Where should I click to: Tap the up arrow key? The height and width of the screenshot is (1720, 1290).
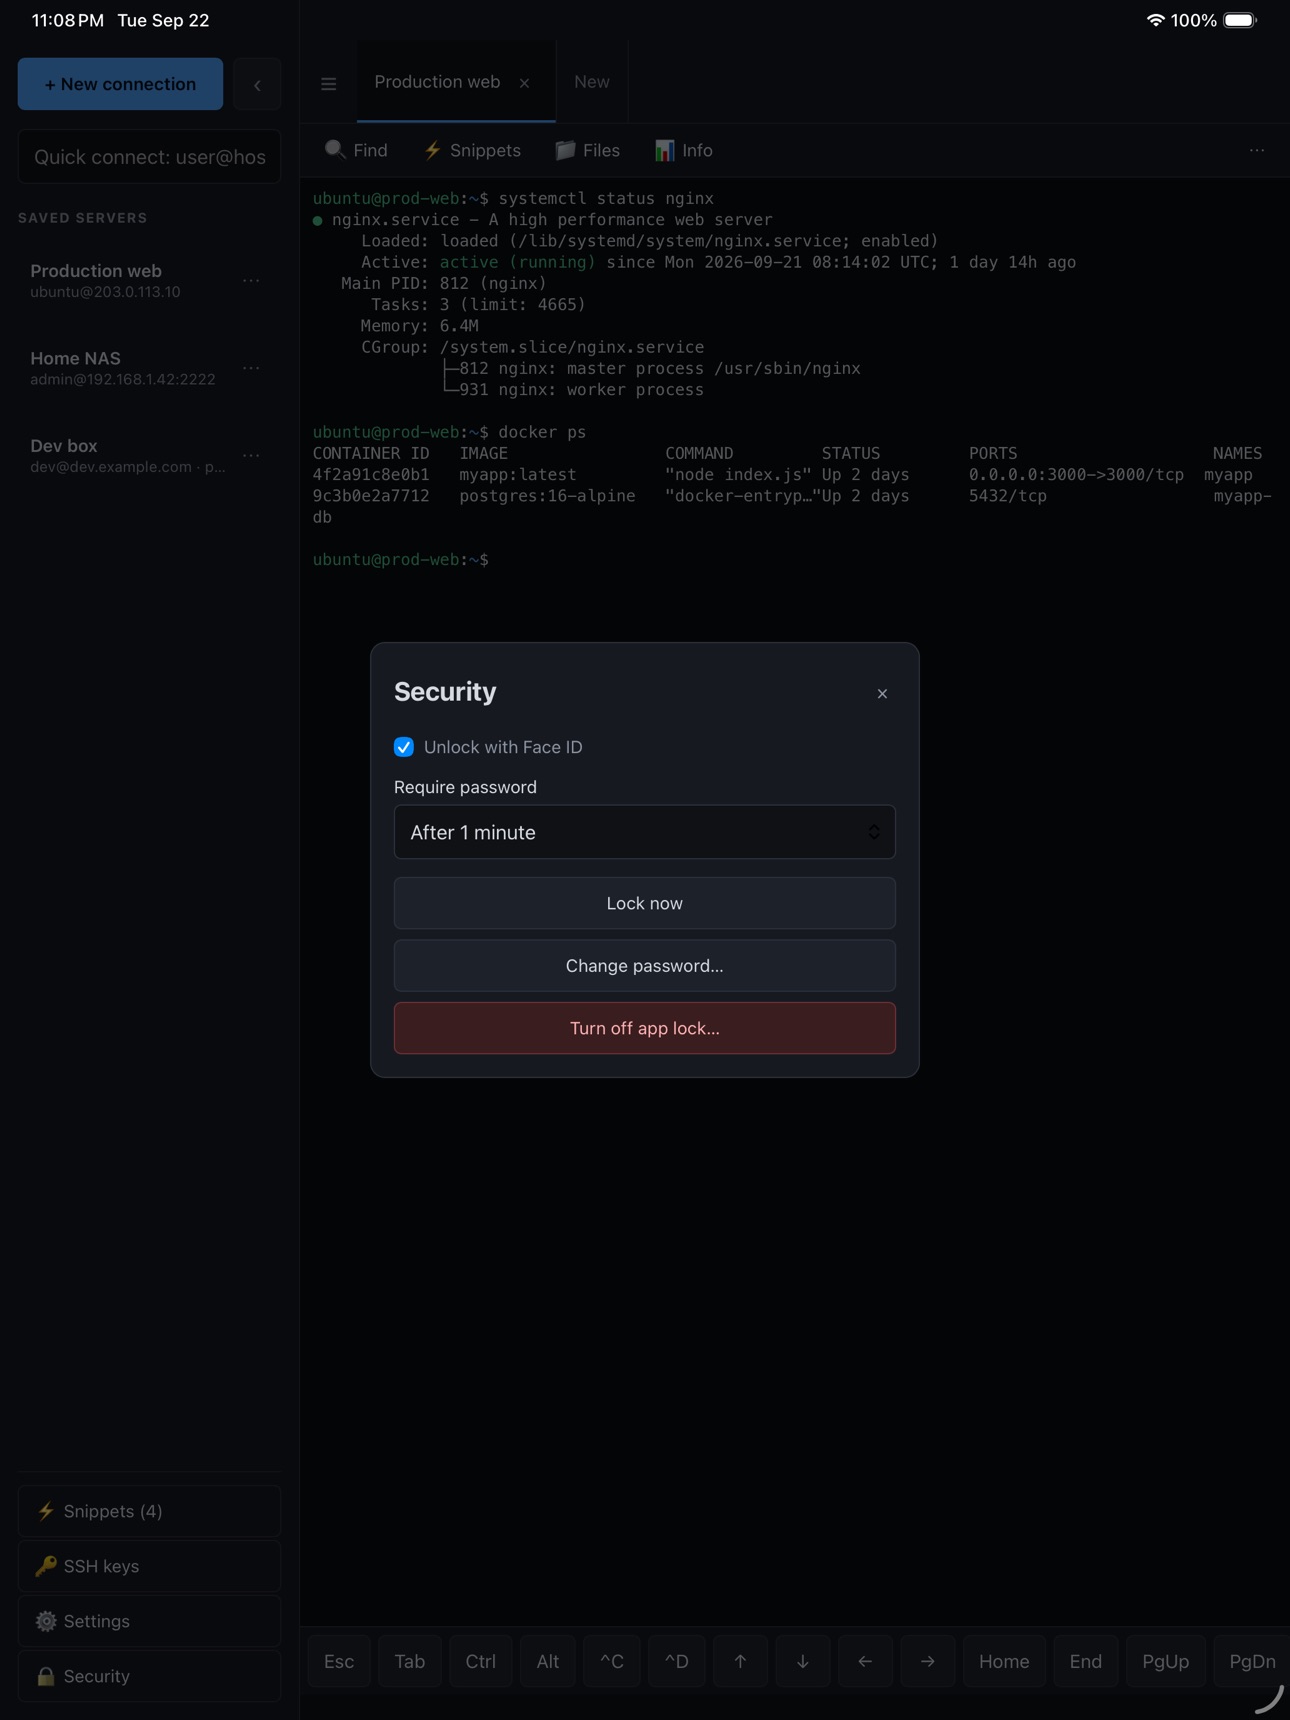[x=740, y=1661]
